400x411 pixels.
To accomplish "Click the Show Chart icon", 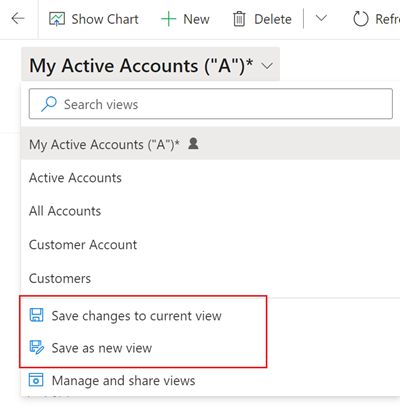I will pos(57,19).
